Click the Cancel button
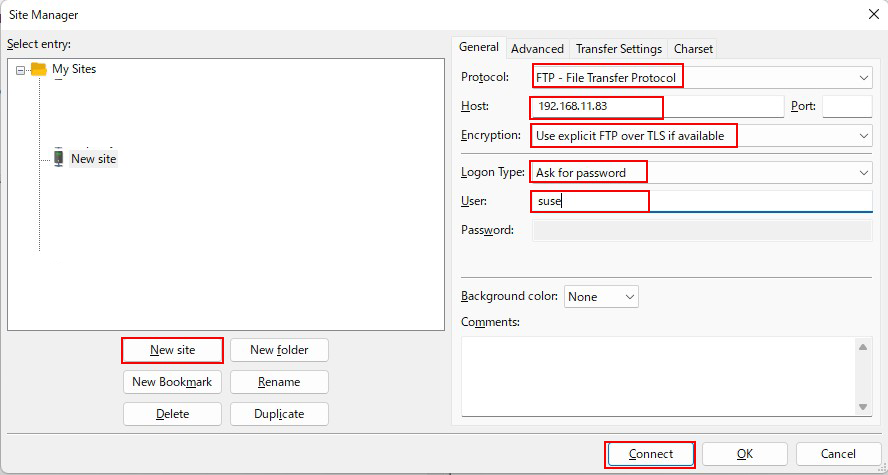888x475 pixels. click(x=838, y=454)
